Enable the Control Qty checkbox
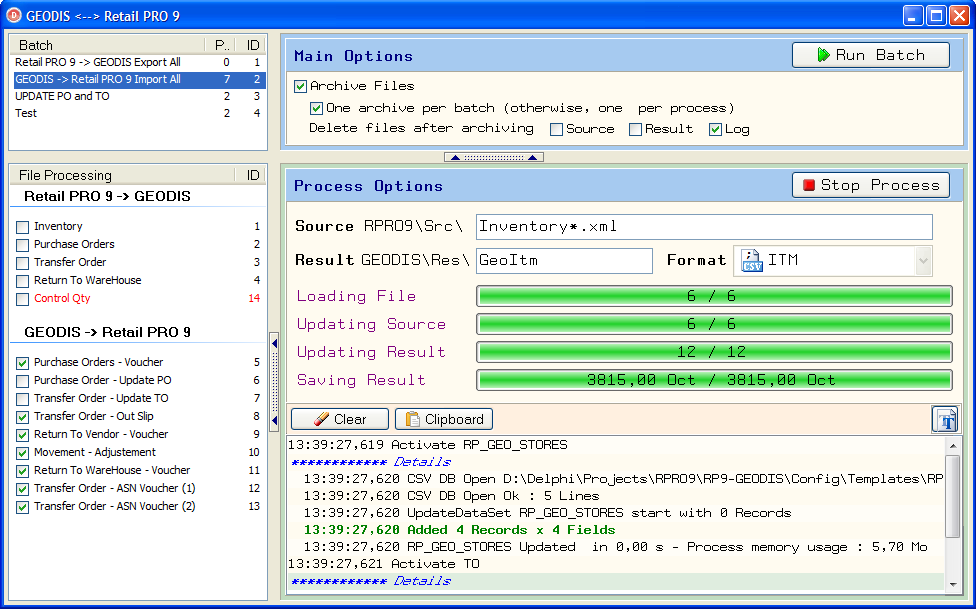This screenshot has width=976, height=609. point(22,299)
